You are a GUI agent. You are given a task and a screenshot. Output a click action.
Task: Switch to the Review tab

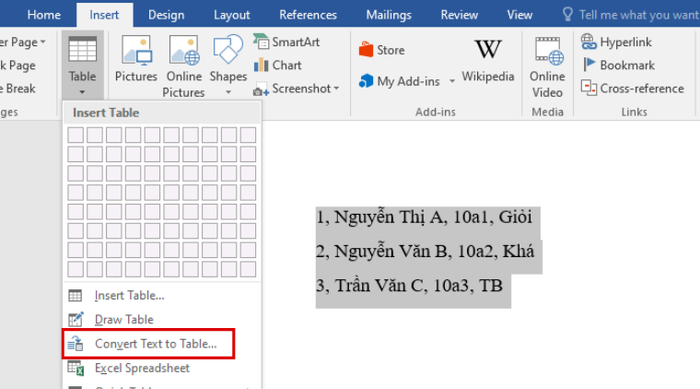[x=459, y=15]
